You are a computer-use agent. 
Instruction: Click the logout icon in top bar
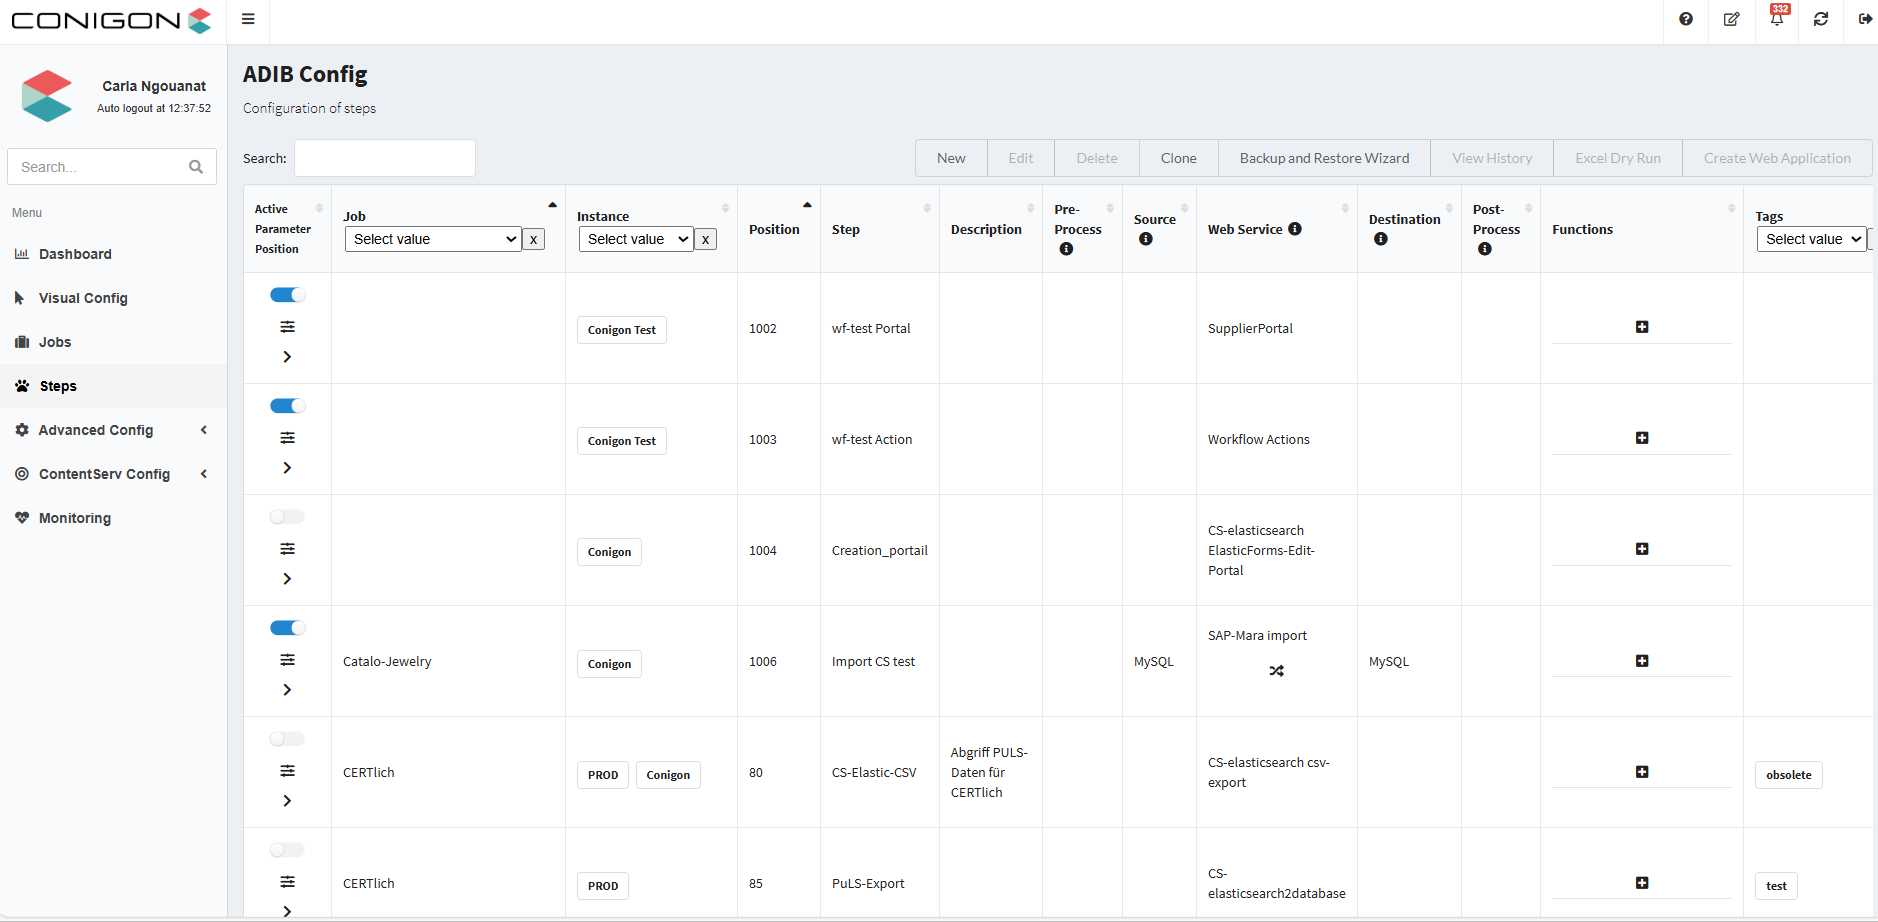click(1865, 19)
